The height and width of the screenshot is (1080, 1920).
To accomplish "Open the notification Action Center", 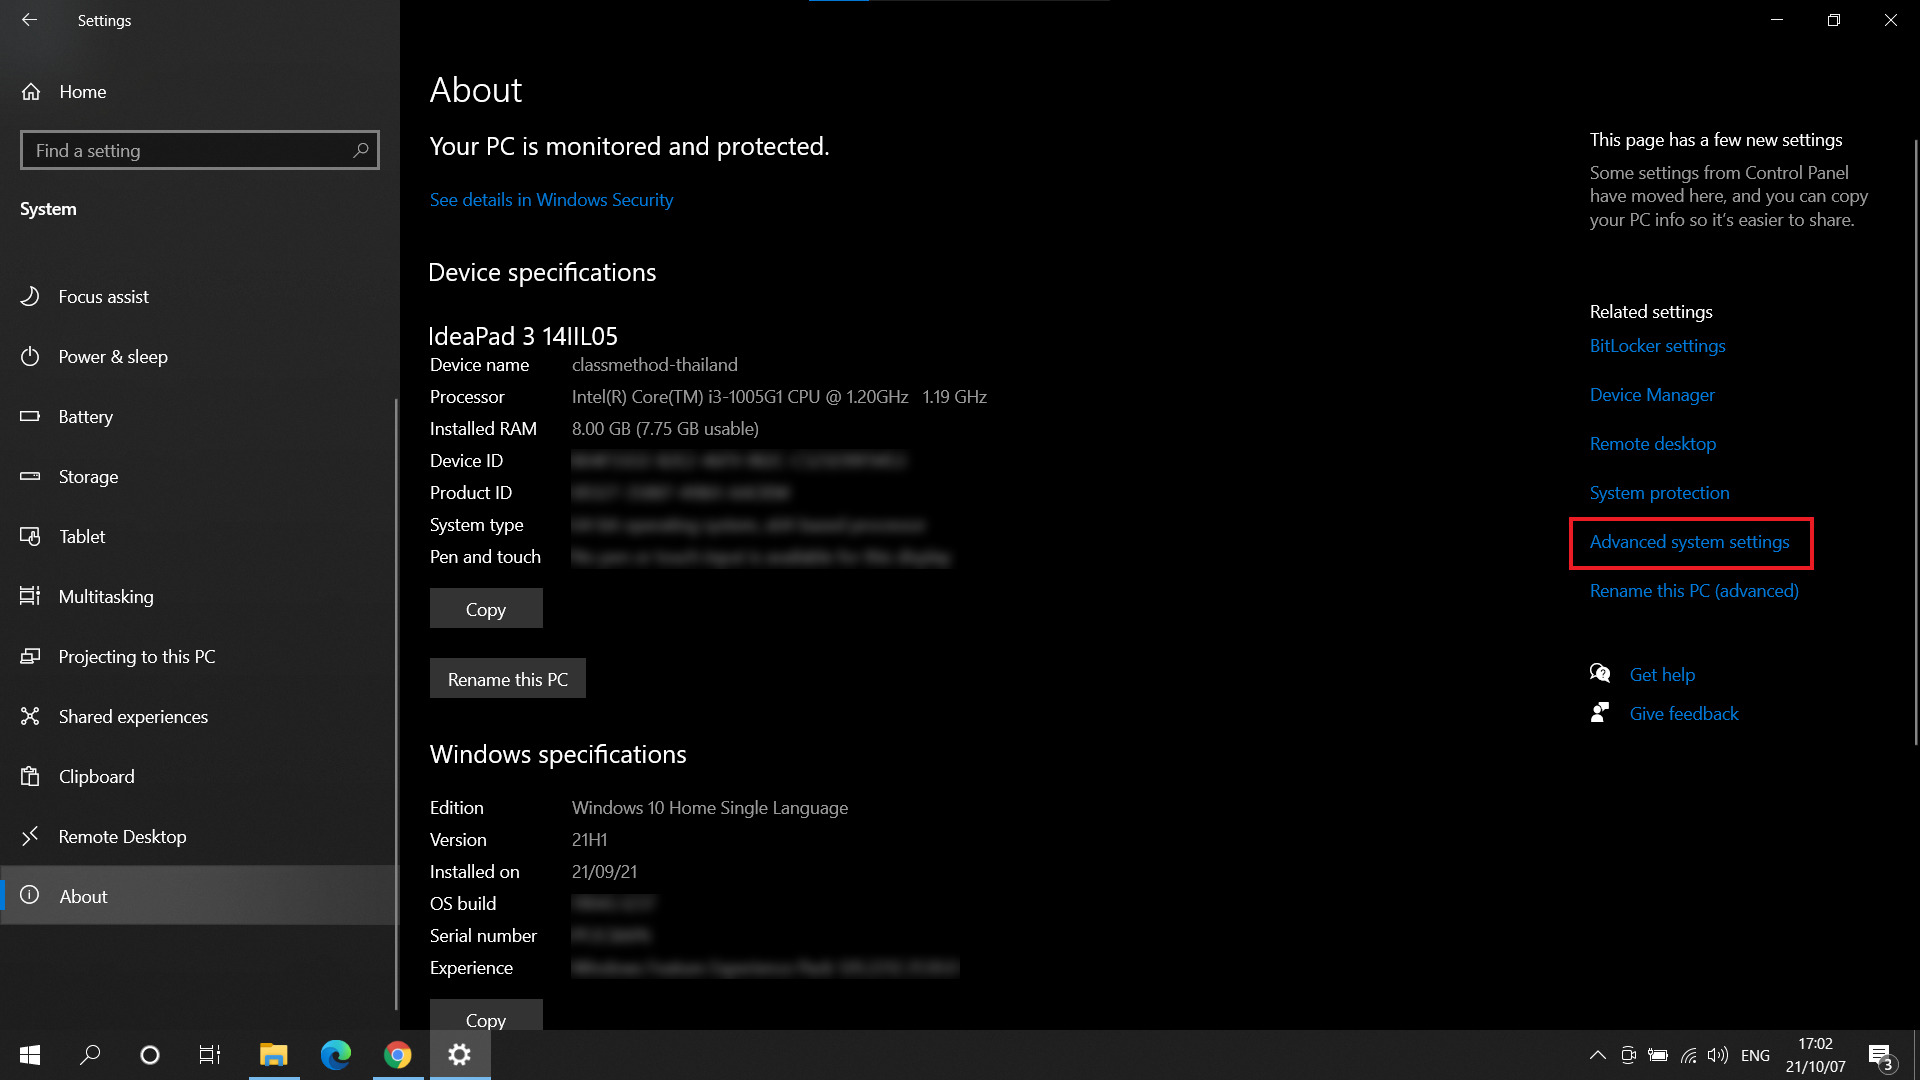I will click(x=1880, y=1056).
